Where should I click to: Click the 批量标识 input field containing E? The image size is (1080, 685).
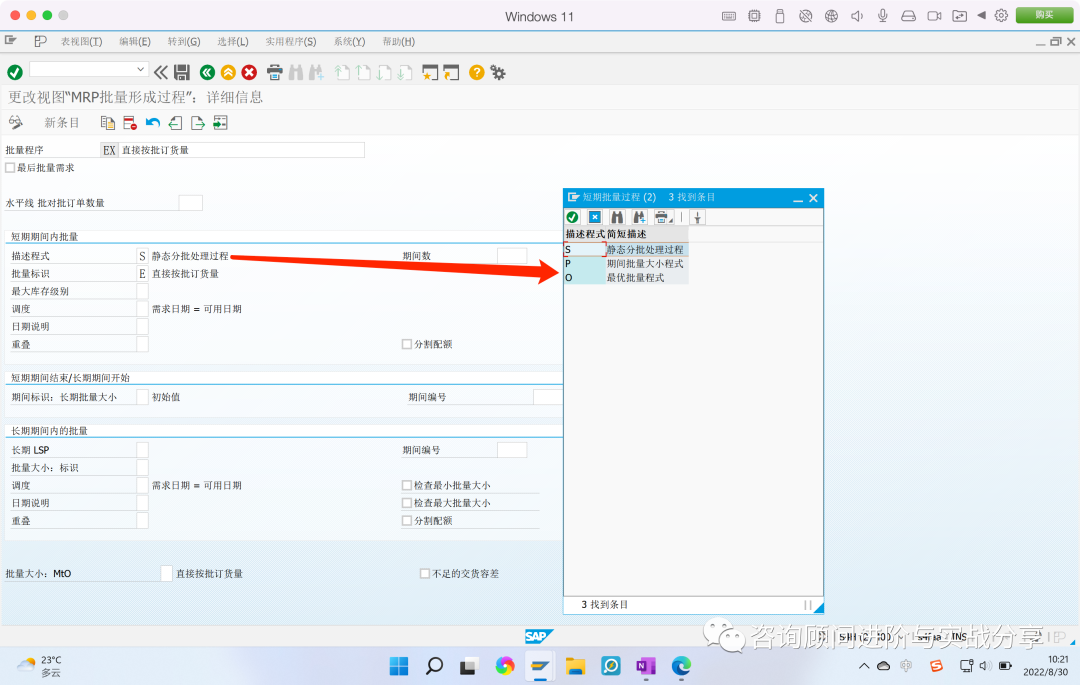142,273
